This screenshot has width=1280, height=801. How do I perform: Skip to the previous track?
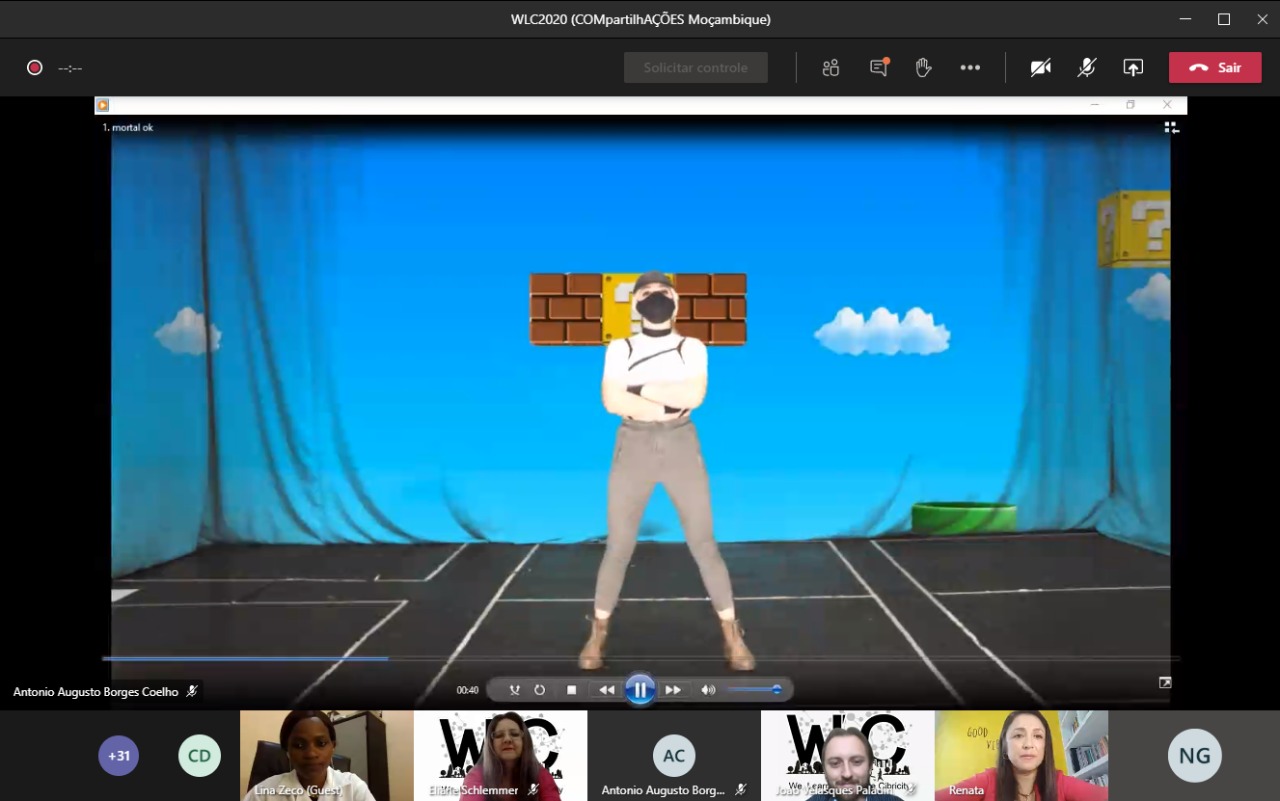tap(607, 690)
